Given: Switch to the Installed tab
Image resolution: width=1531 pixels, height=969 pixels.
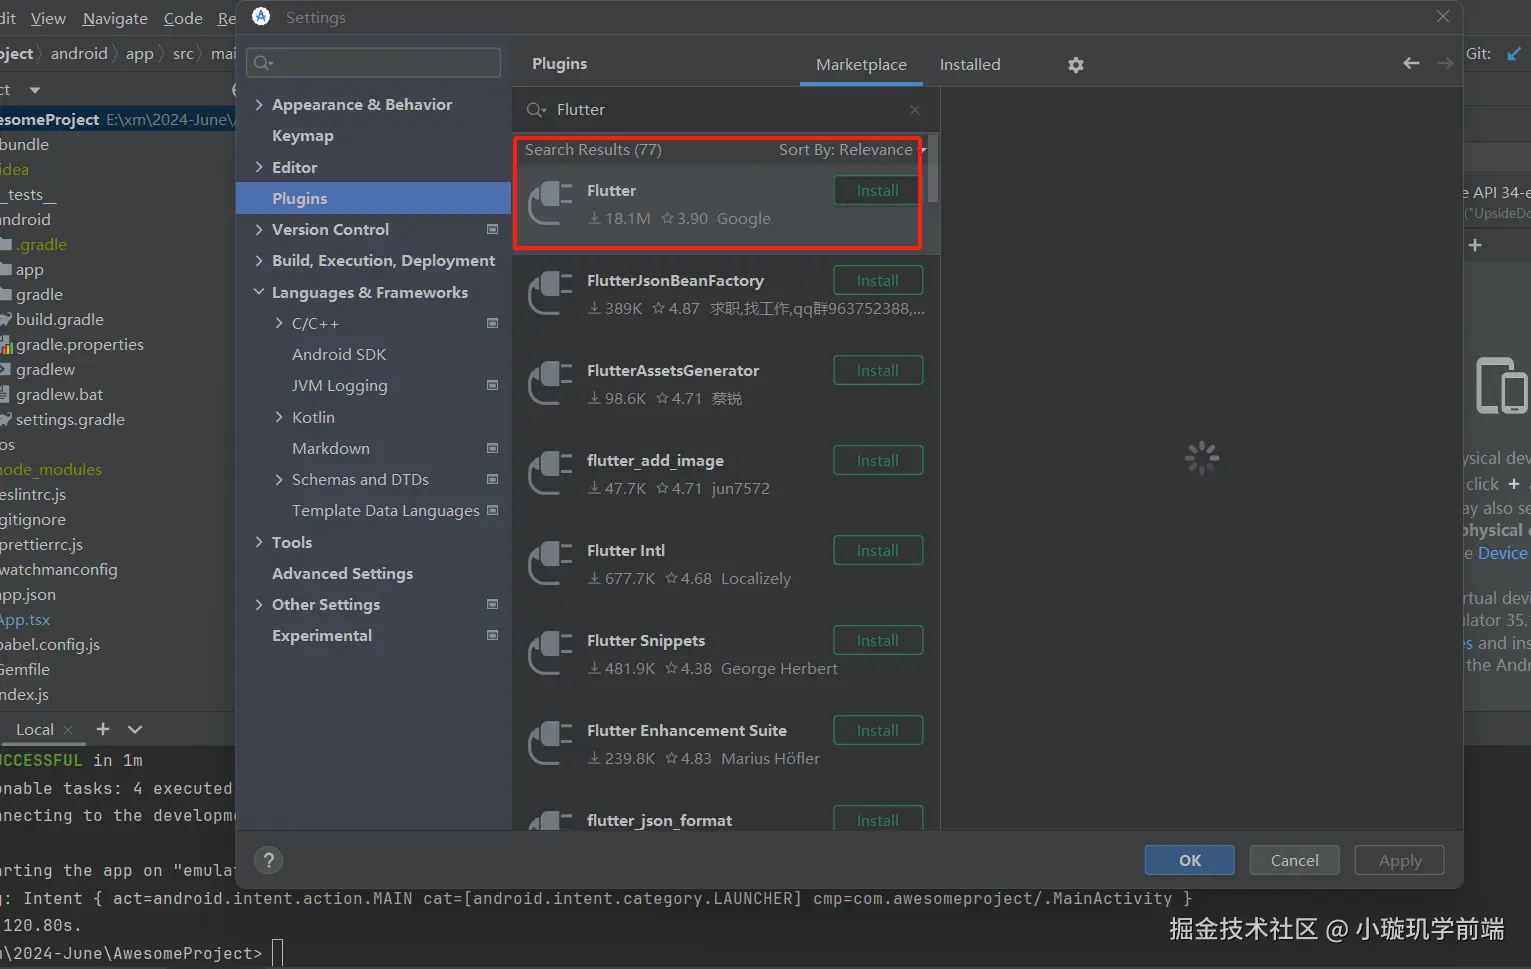Looking at the screenshot, I should coord(969,64).
